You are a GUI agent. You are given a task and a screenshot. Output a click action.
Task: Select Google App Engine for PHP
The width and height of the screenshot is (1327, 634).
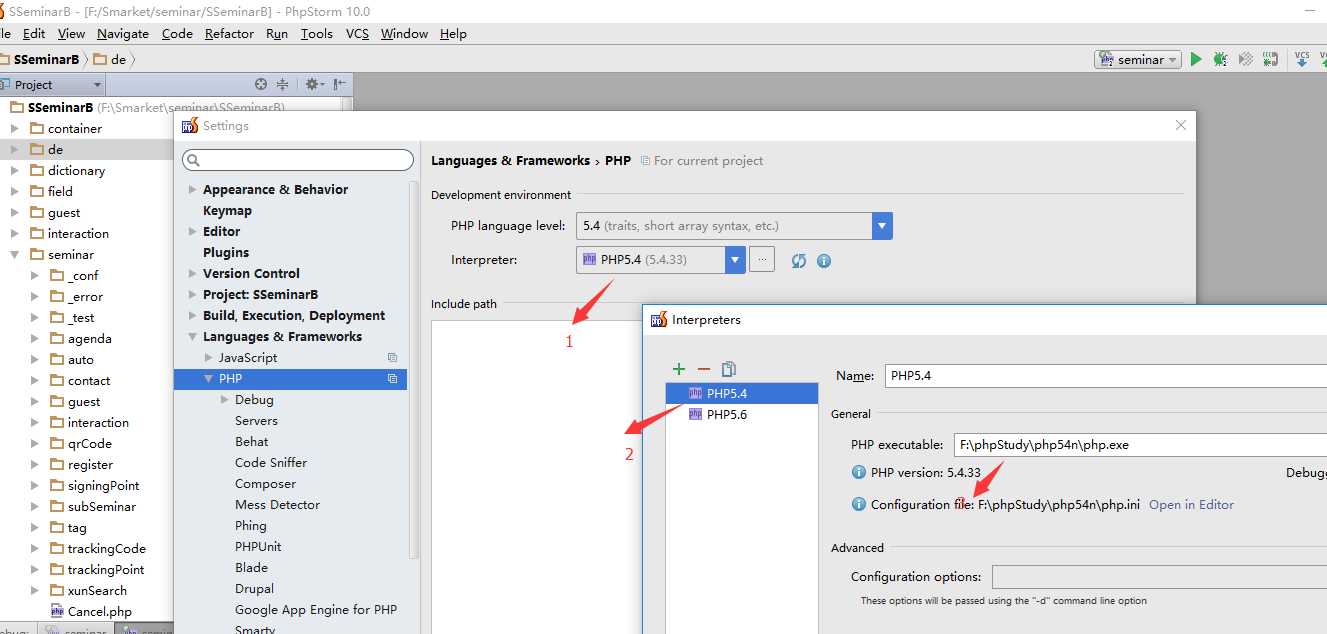pyautogui.click(x=316, y=609)
